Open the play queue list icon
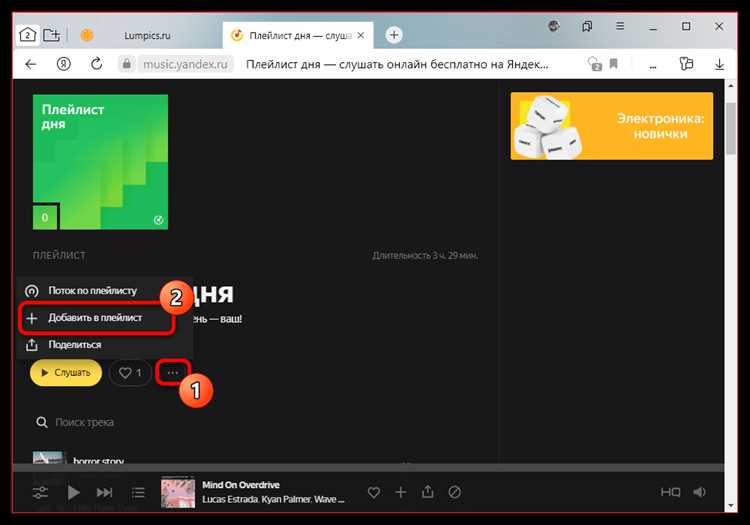Viewport: 750px width, 525px height. click(x=138, y=492)
